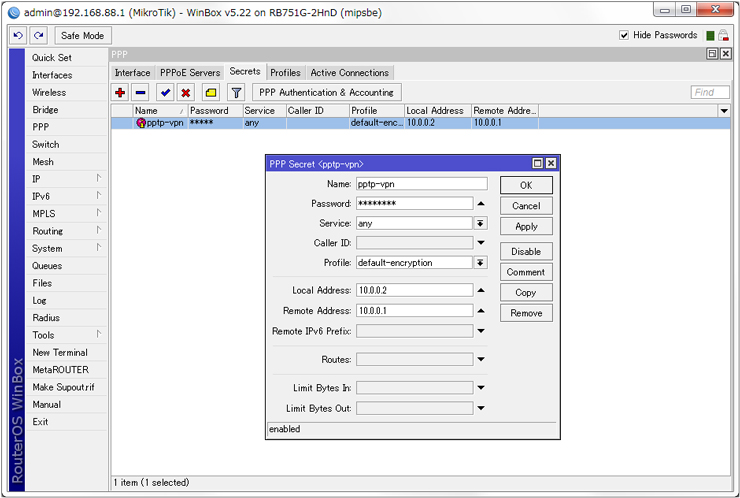Screen dimensions: 740x498
Task: Click PPP Authentication & Accounting button
Action: (x=326, y=92)
